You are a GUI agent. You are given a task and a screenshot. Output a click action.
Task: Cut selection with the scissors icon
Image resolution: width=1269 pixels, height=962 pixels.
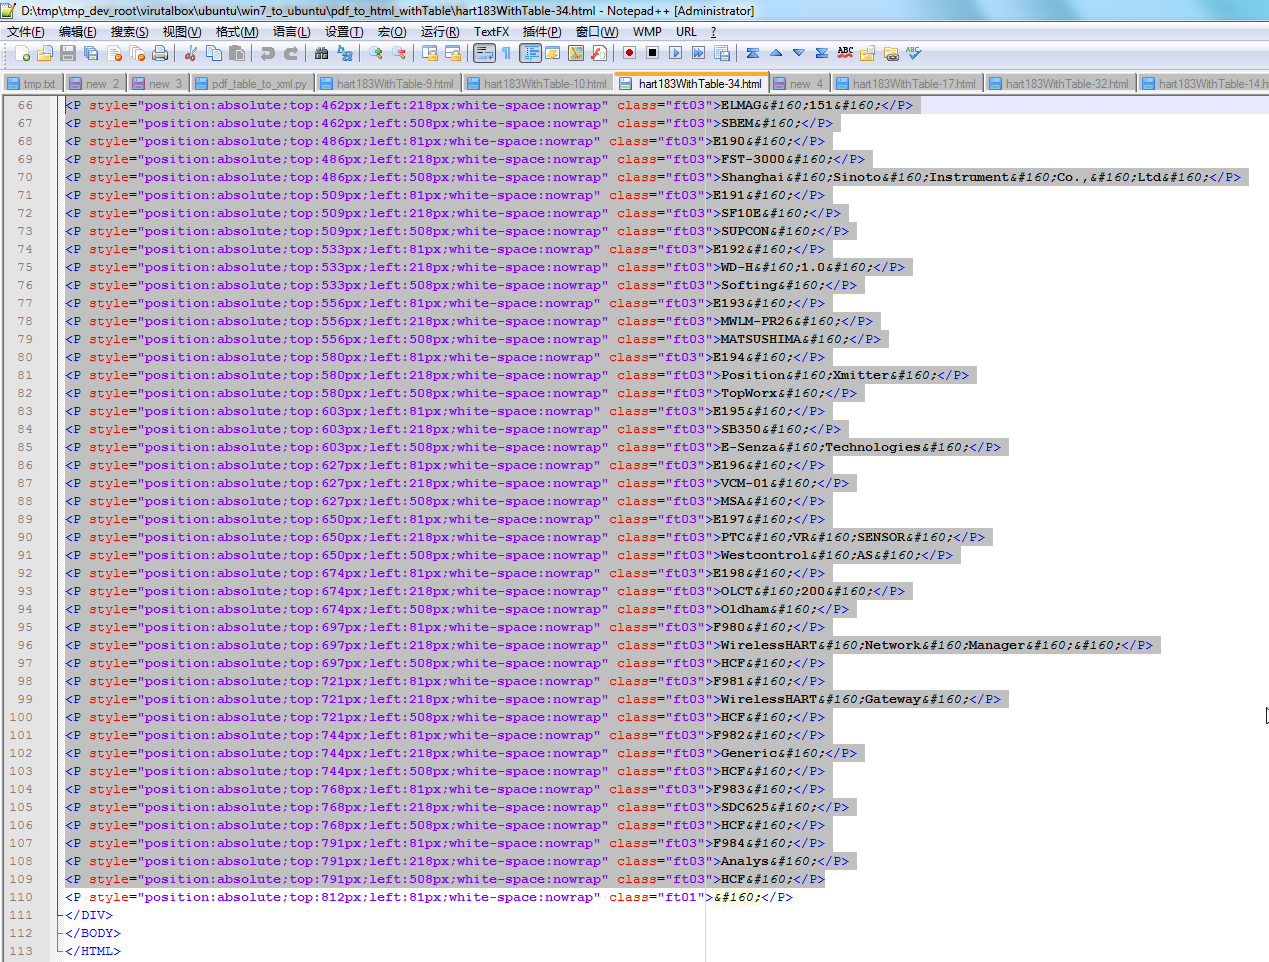coord(190,53)
